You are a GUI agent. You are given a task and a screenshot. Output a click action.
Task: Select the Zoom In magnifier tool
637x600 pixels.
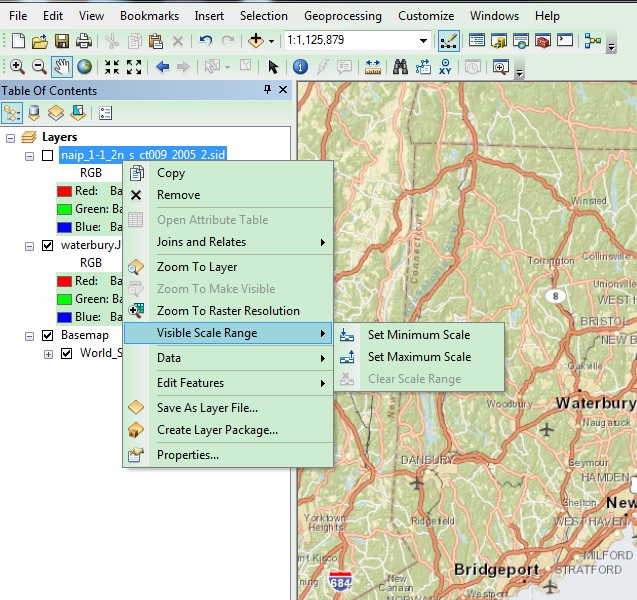pos(17,67)
